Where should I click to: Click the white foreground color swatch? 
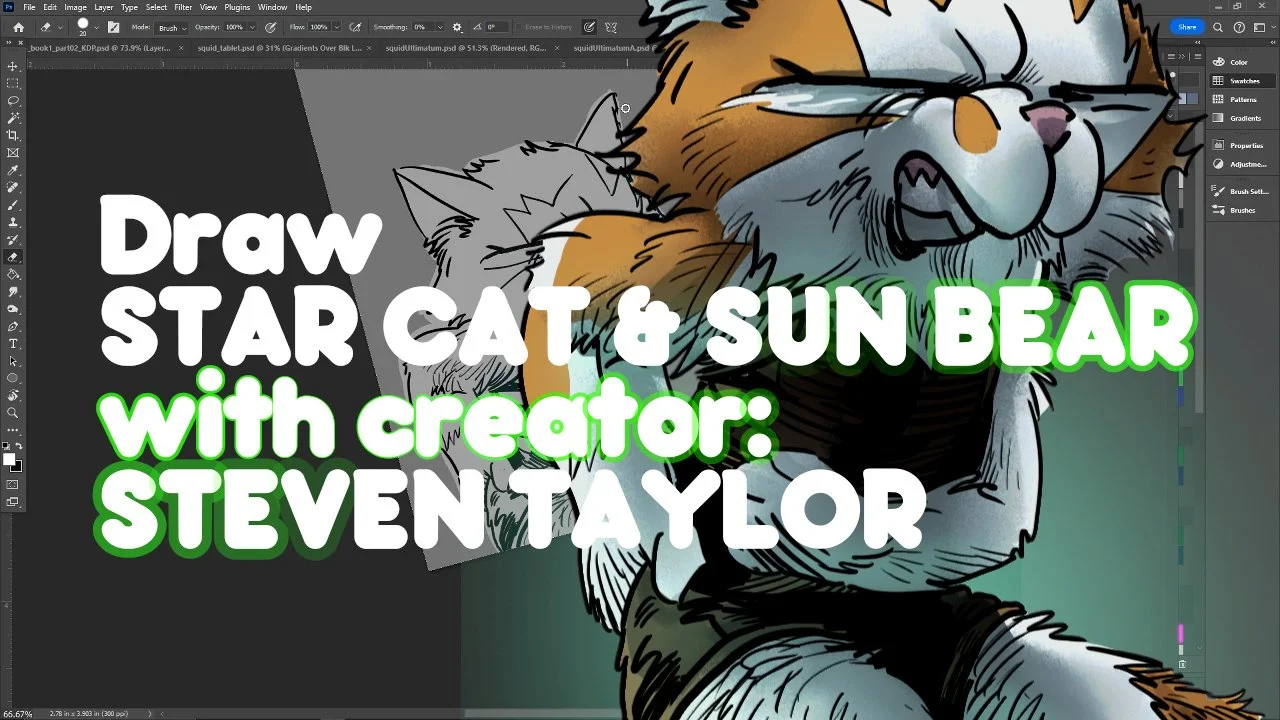point(9,459)
